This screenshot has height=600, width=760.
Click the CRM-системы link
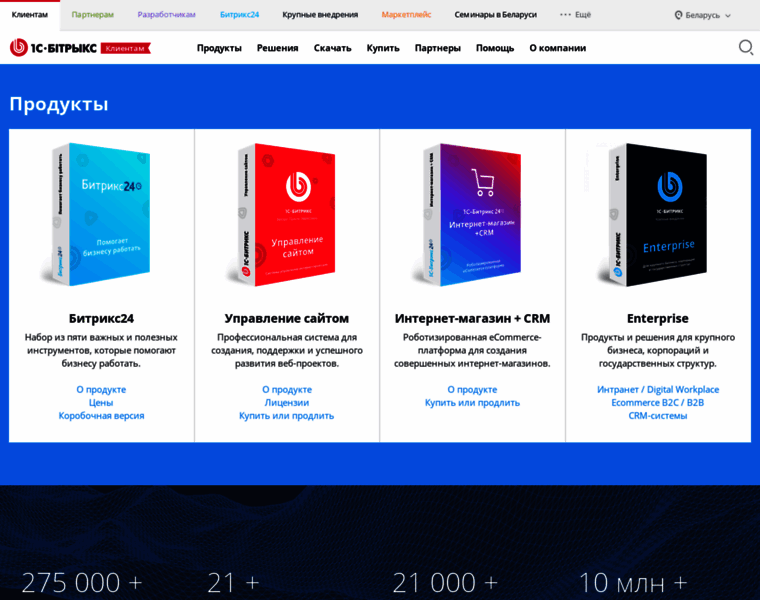tap(658, 415)
